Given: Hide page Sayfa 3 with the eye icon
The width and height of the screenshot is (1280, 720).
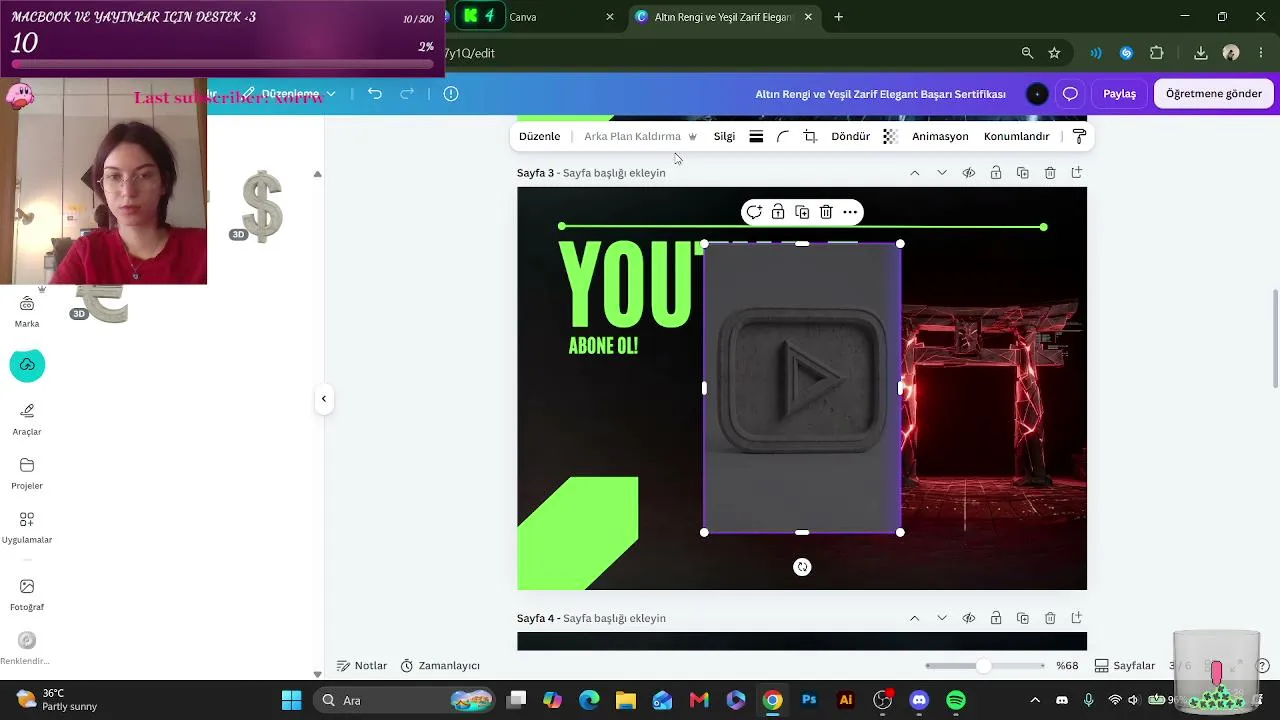Looking at the screenshot, I should pos(969,173).
